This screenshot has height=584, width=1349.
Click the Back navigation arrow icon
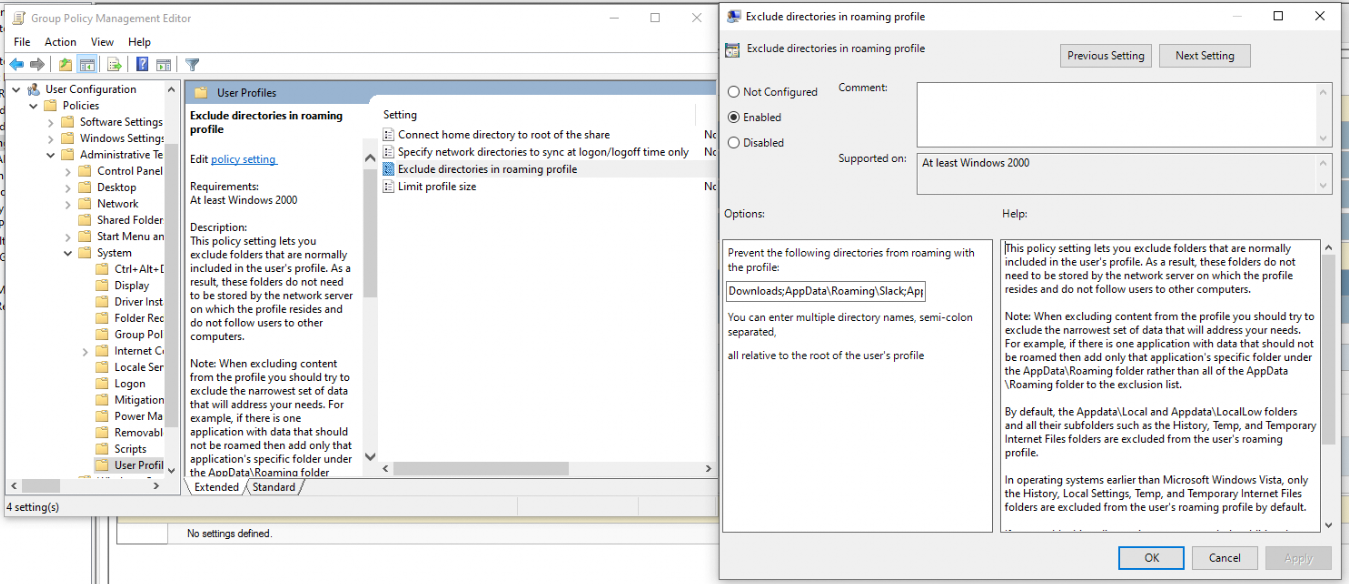pos(16,63)
